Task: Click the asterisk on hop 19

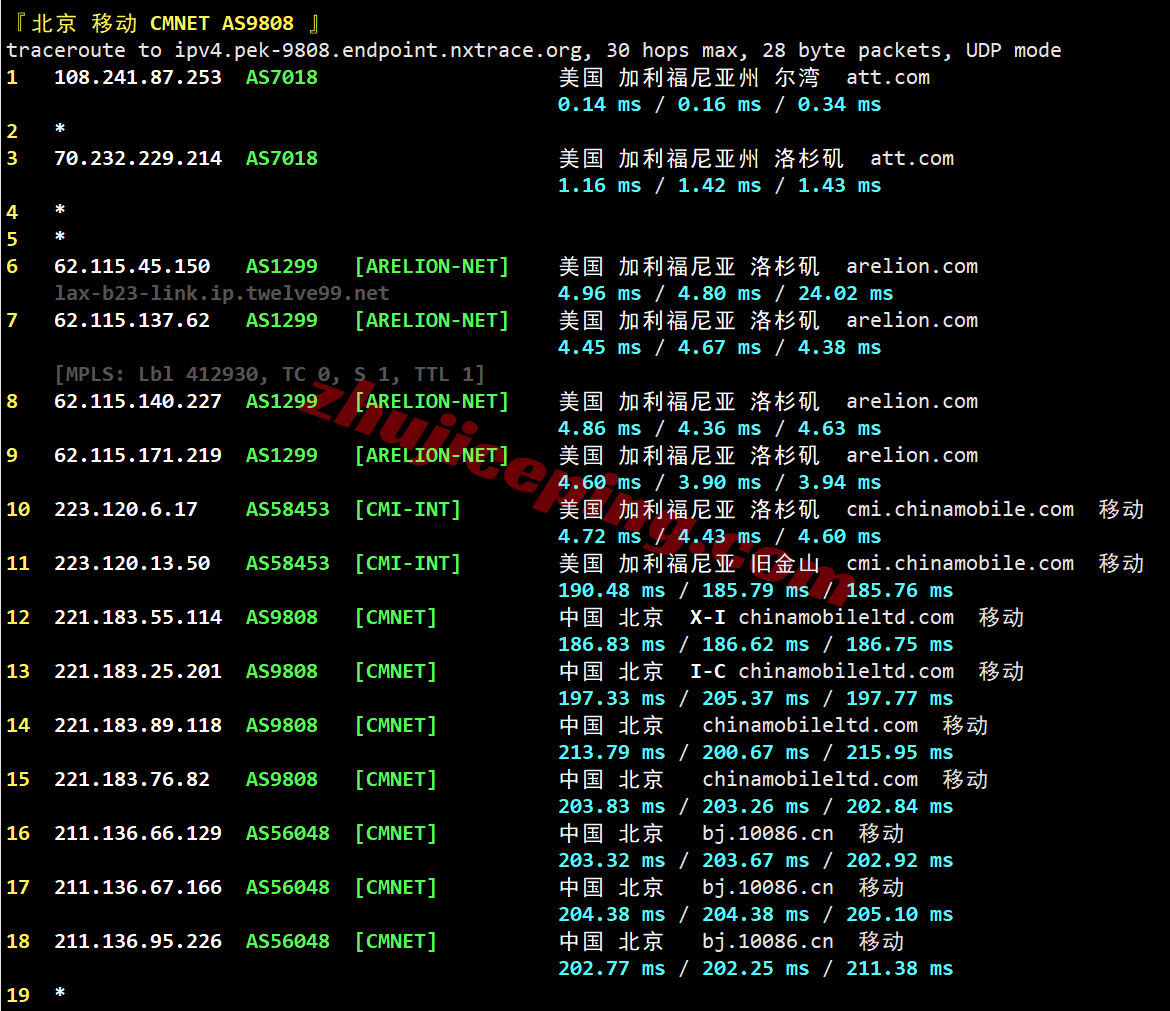Action: (60, 993)
